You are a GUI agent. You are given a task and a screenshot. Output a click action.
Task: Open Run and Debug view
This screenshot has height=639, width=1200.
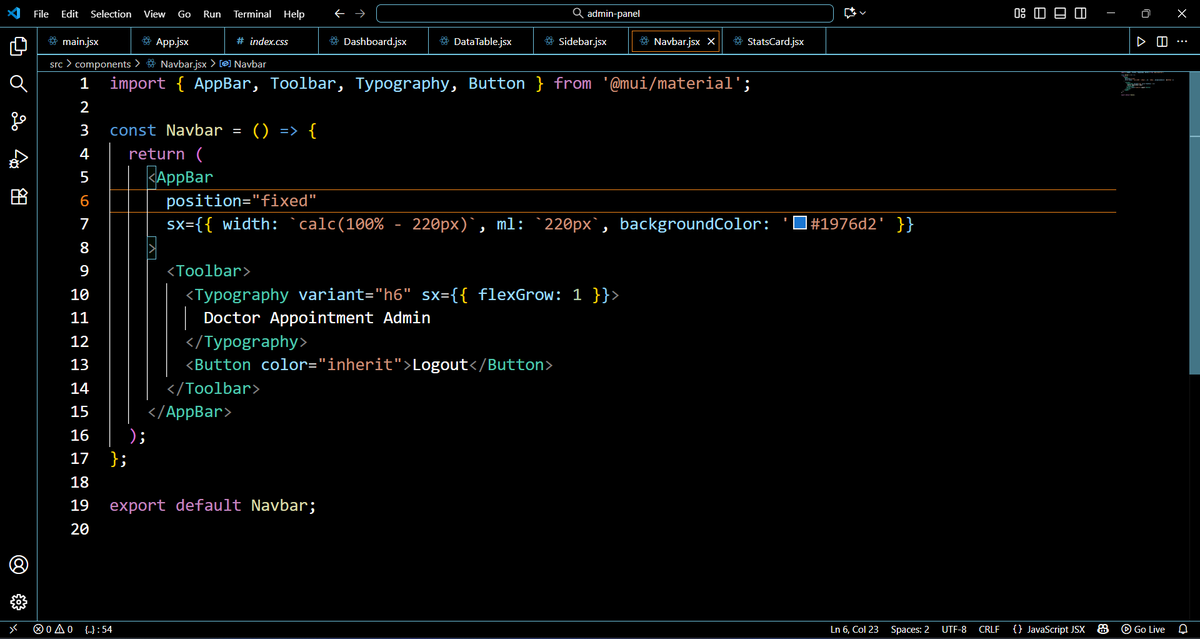pos(18,159)
